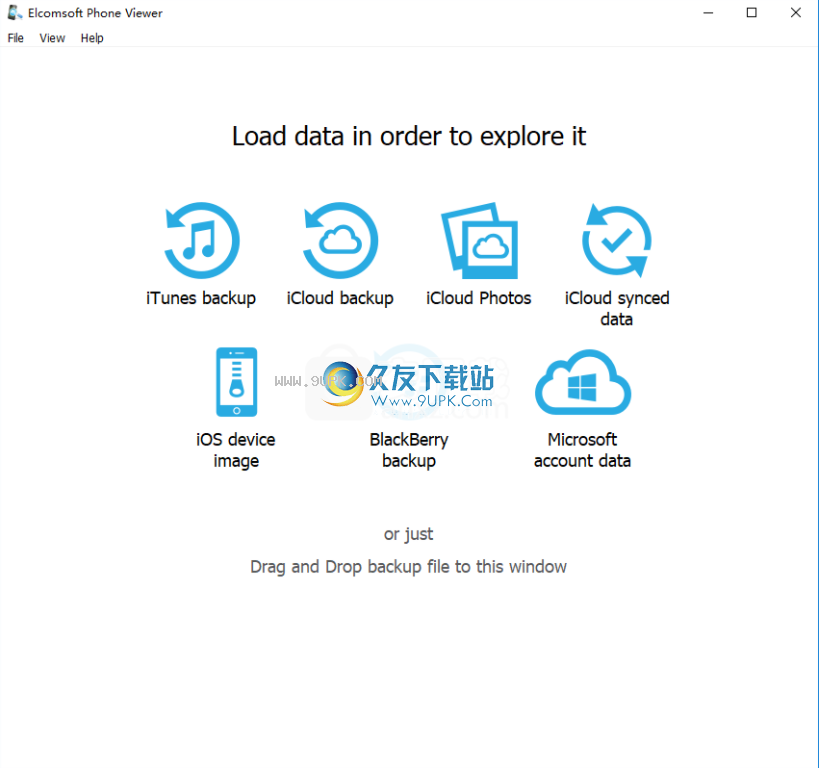Minimize the Elcomsoft Phone Viewer window
Screen dimensions: 822x768
tap(708, 13)
